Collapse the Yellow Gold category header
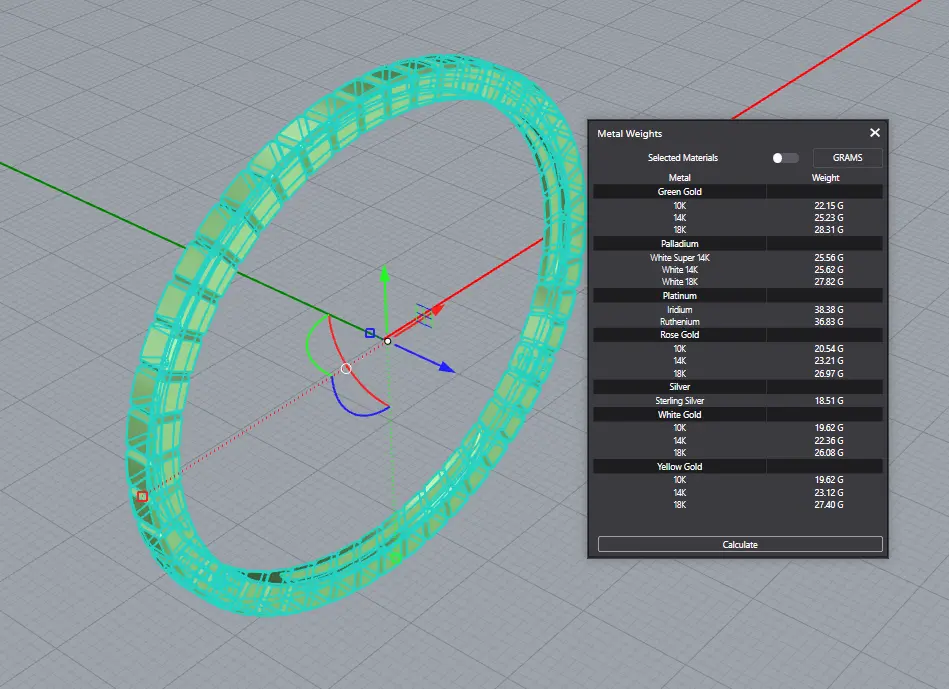Image resolution: width=949 pixels, height=689 pixels. click(679, 466)
